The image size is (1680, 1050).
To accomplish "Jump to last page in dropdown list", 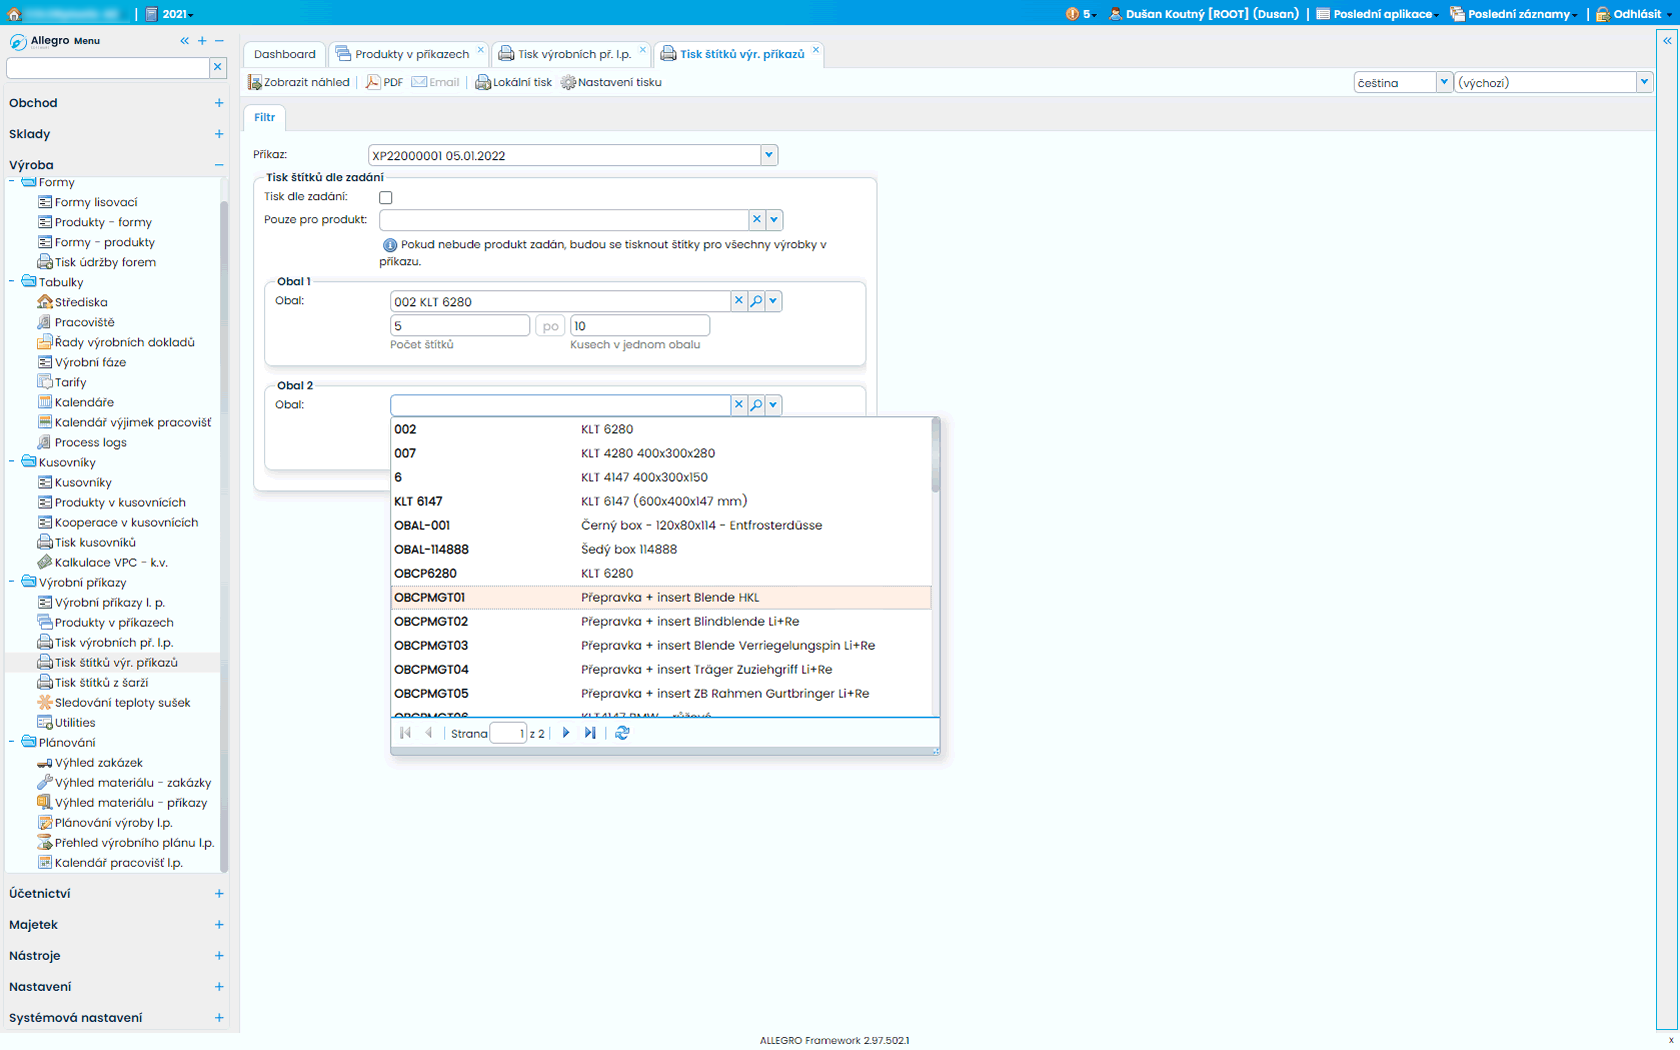I will 590,733.
